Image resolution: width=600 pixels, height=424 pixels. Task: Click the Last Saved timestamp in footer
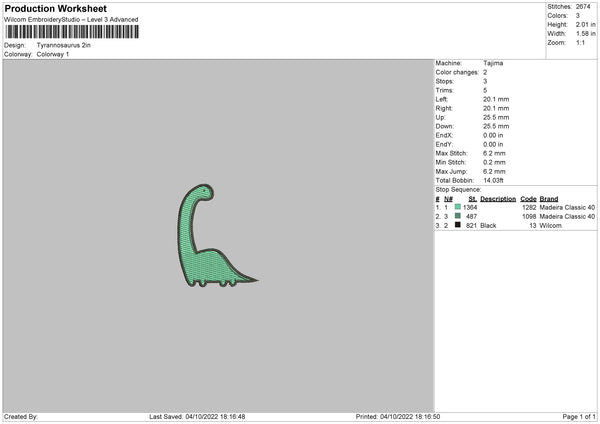coord(197,416)
